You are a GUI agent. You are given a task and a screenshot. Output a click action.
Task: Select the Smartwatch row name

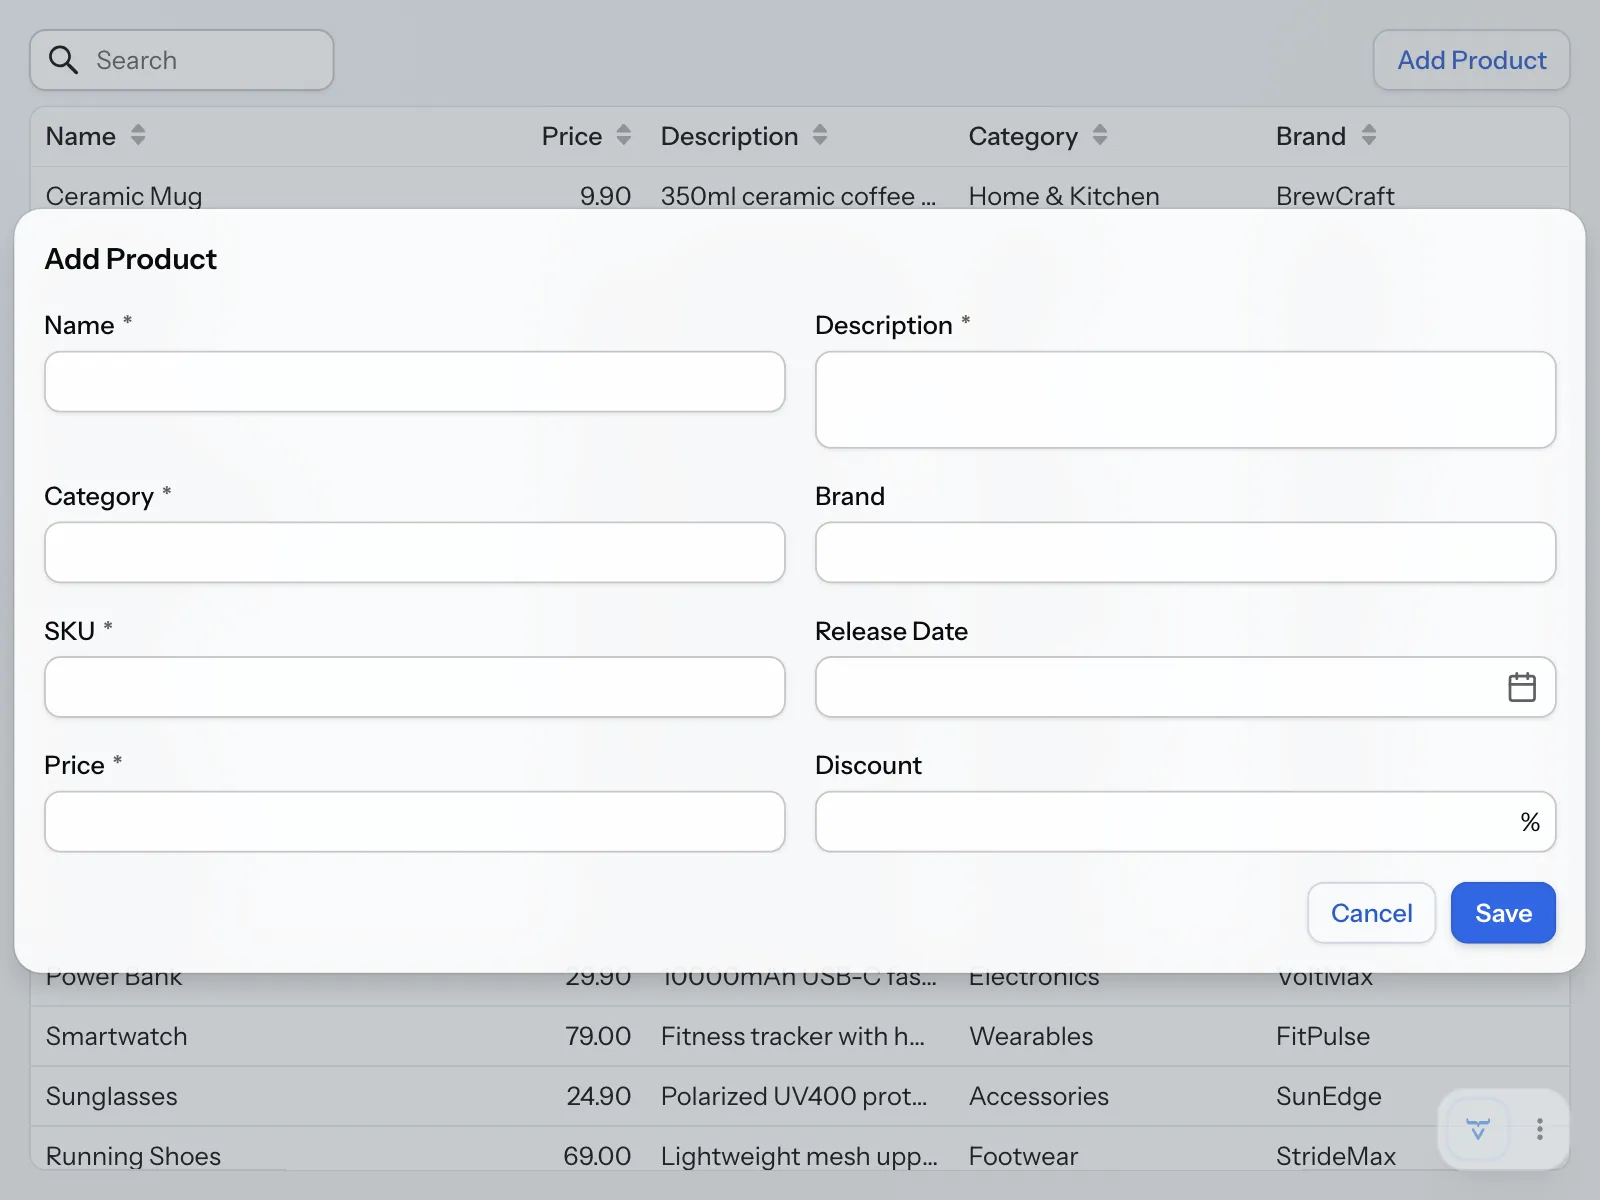pyautogui.click(x=117, y=1036)
